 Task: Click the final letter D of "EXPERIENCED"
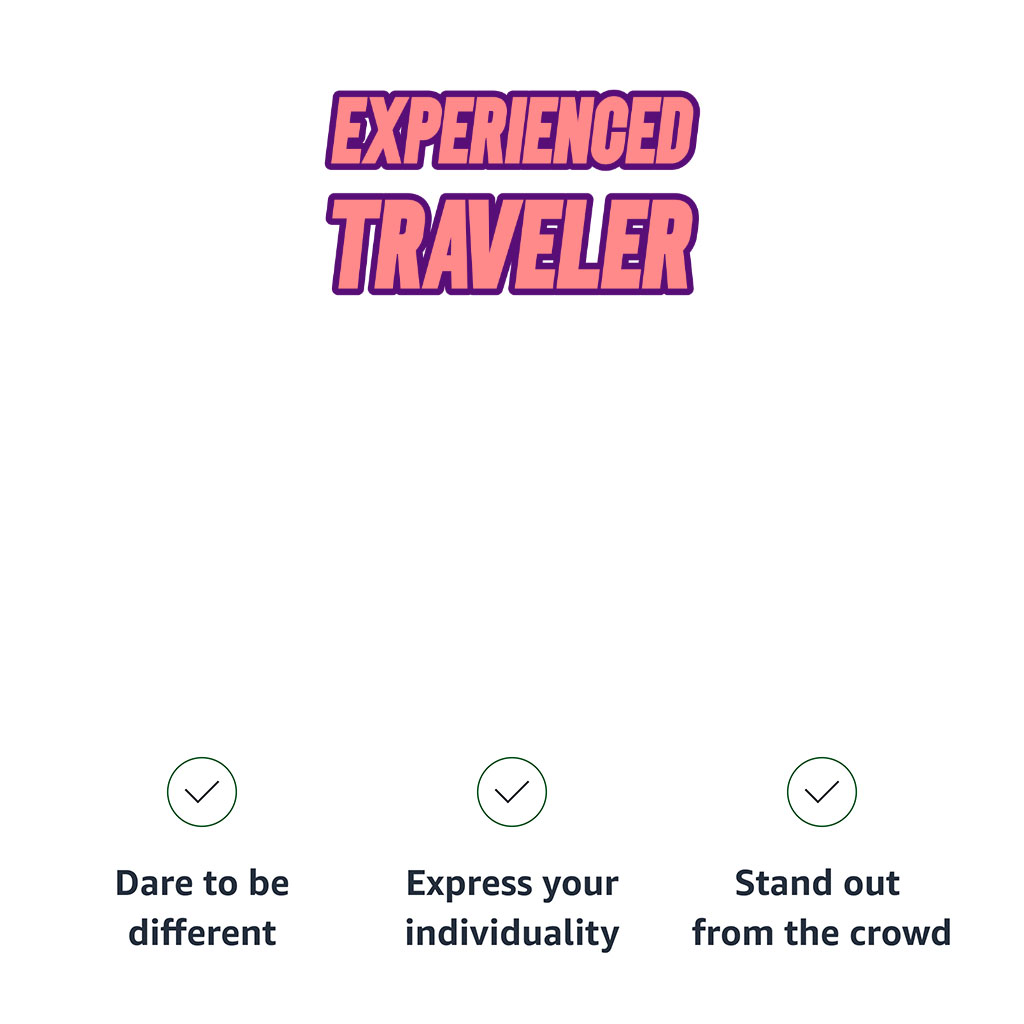click(674, 132)
